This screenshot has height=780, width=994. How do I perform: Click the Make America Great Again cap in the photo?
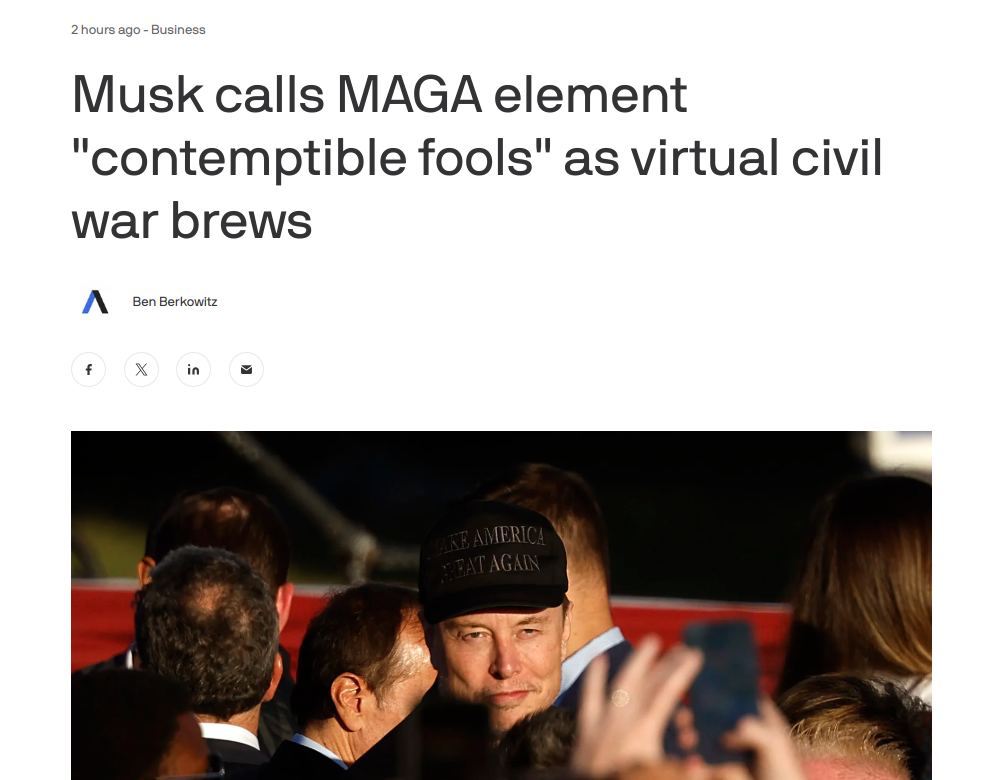(x=493, y=560)
